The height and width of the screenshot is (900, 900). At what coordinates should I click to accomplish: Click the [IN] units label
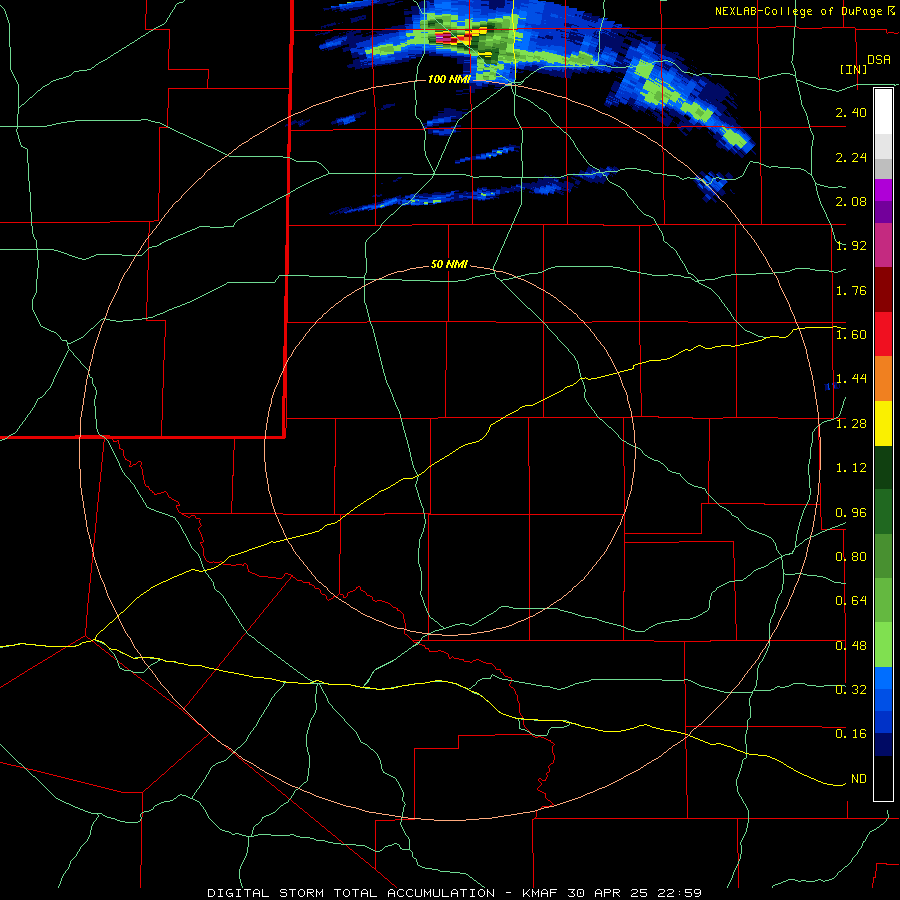pyautogui.click(x=853, y=69)
